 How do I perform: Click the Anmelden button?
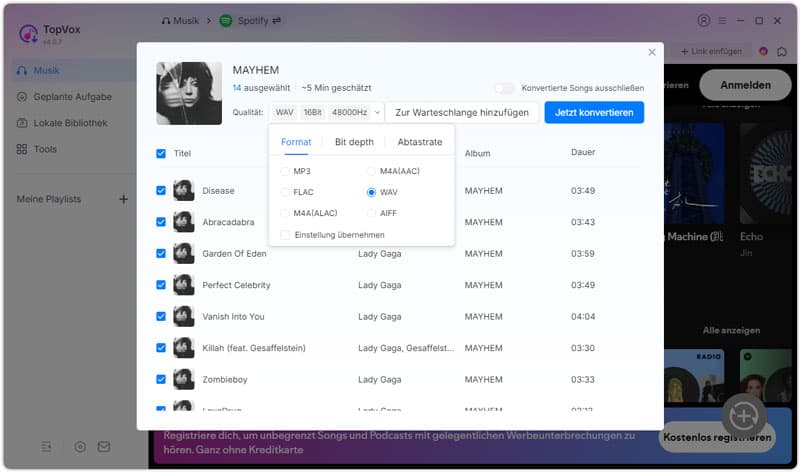(745, 85)
